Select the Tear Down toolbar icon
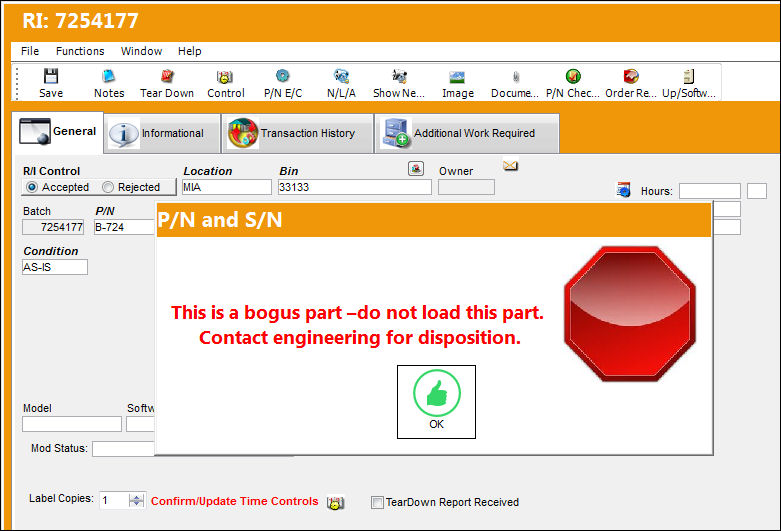Image resolution: width=781 pixels, height=531 pixels. pyautogui.click(x=167, y=76)
